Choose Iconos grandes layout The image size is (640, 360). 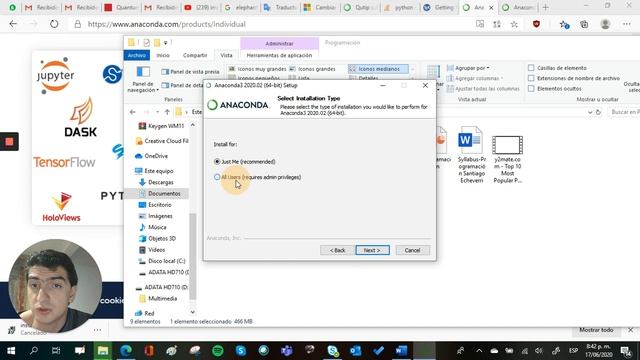(313, 69)
